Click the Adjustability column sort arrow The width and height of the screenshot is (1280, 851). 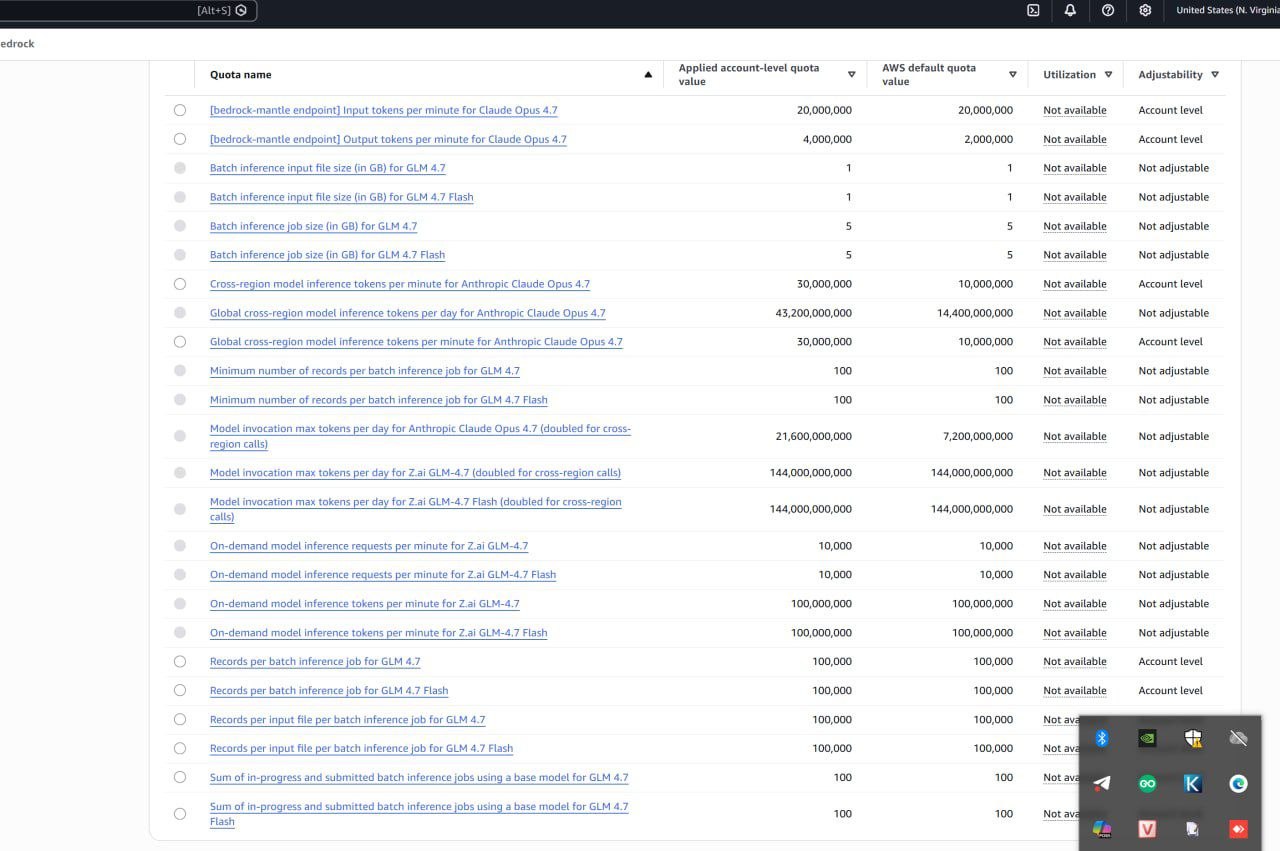(1215, 75)
